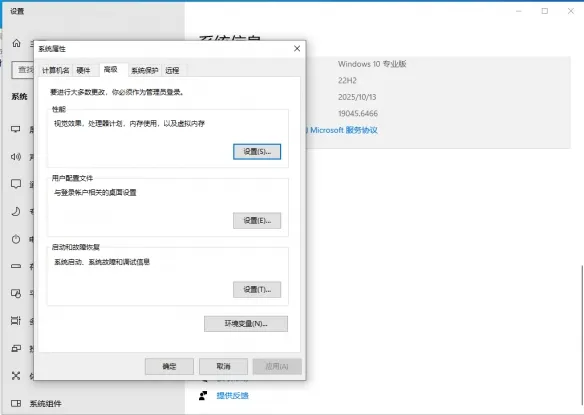This screenshot has width=584, height=415.
Task: Select the Windows 10 专业版 edition text
Action: click(x=372, y=64)
